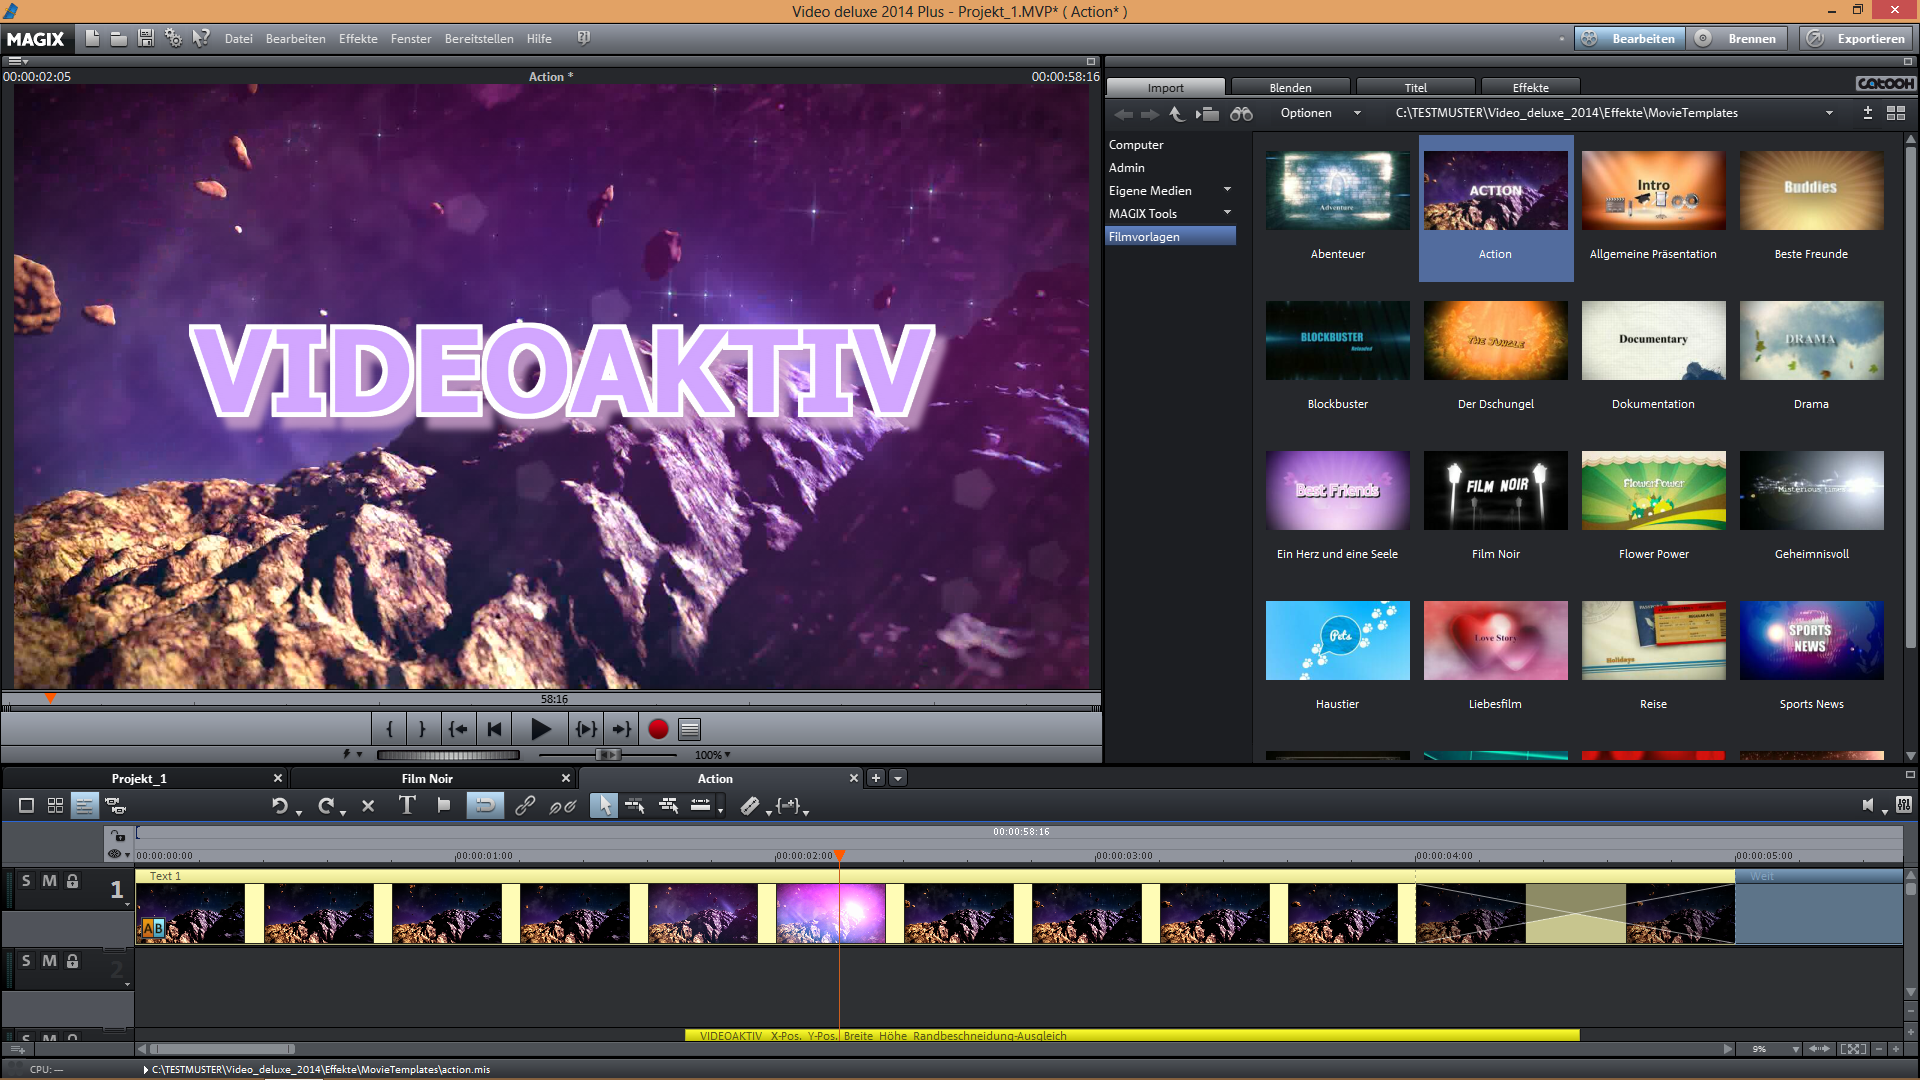Solo track 2 with S button
The height and width of the screenshot is (1080, 1920).
[26, 961]
